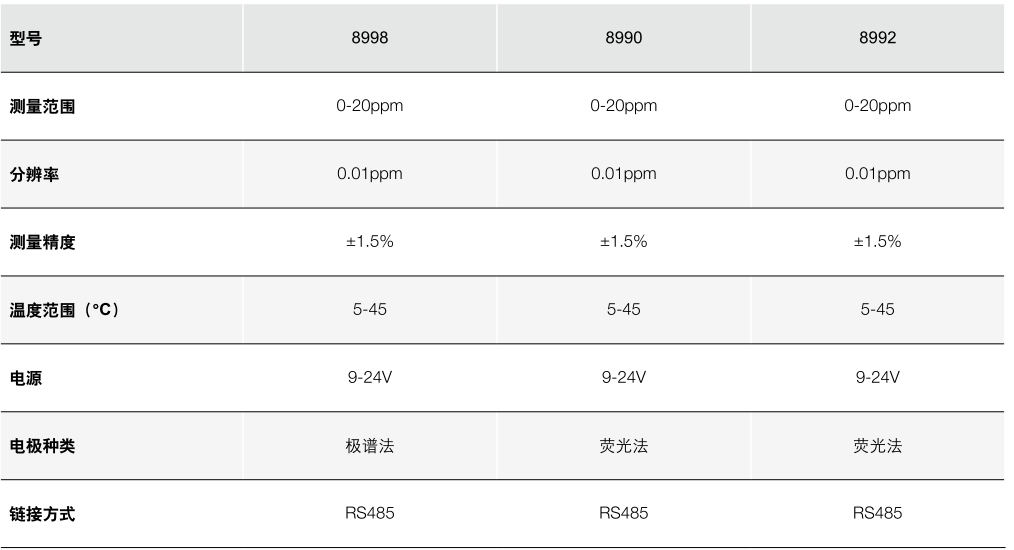Click the 8998 model column header

[370, 39]
